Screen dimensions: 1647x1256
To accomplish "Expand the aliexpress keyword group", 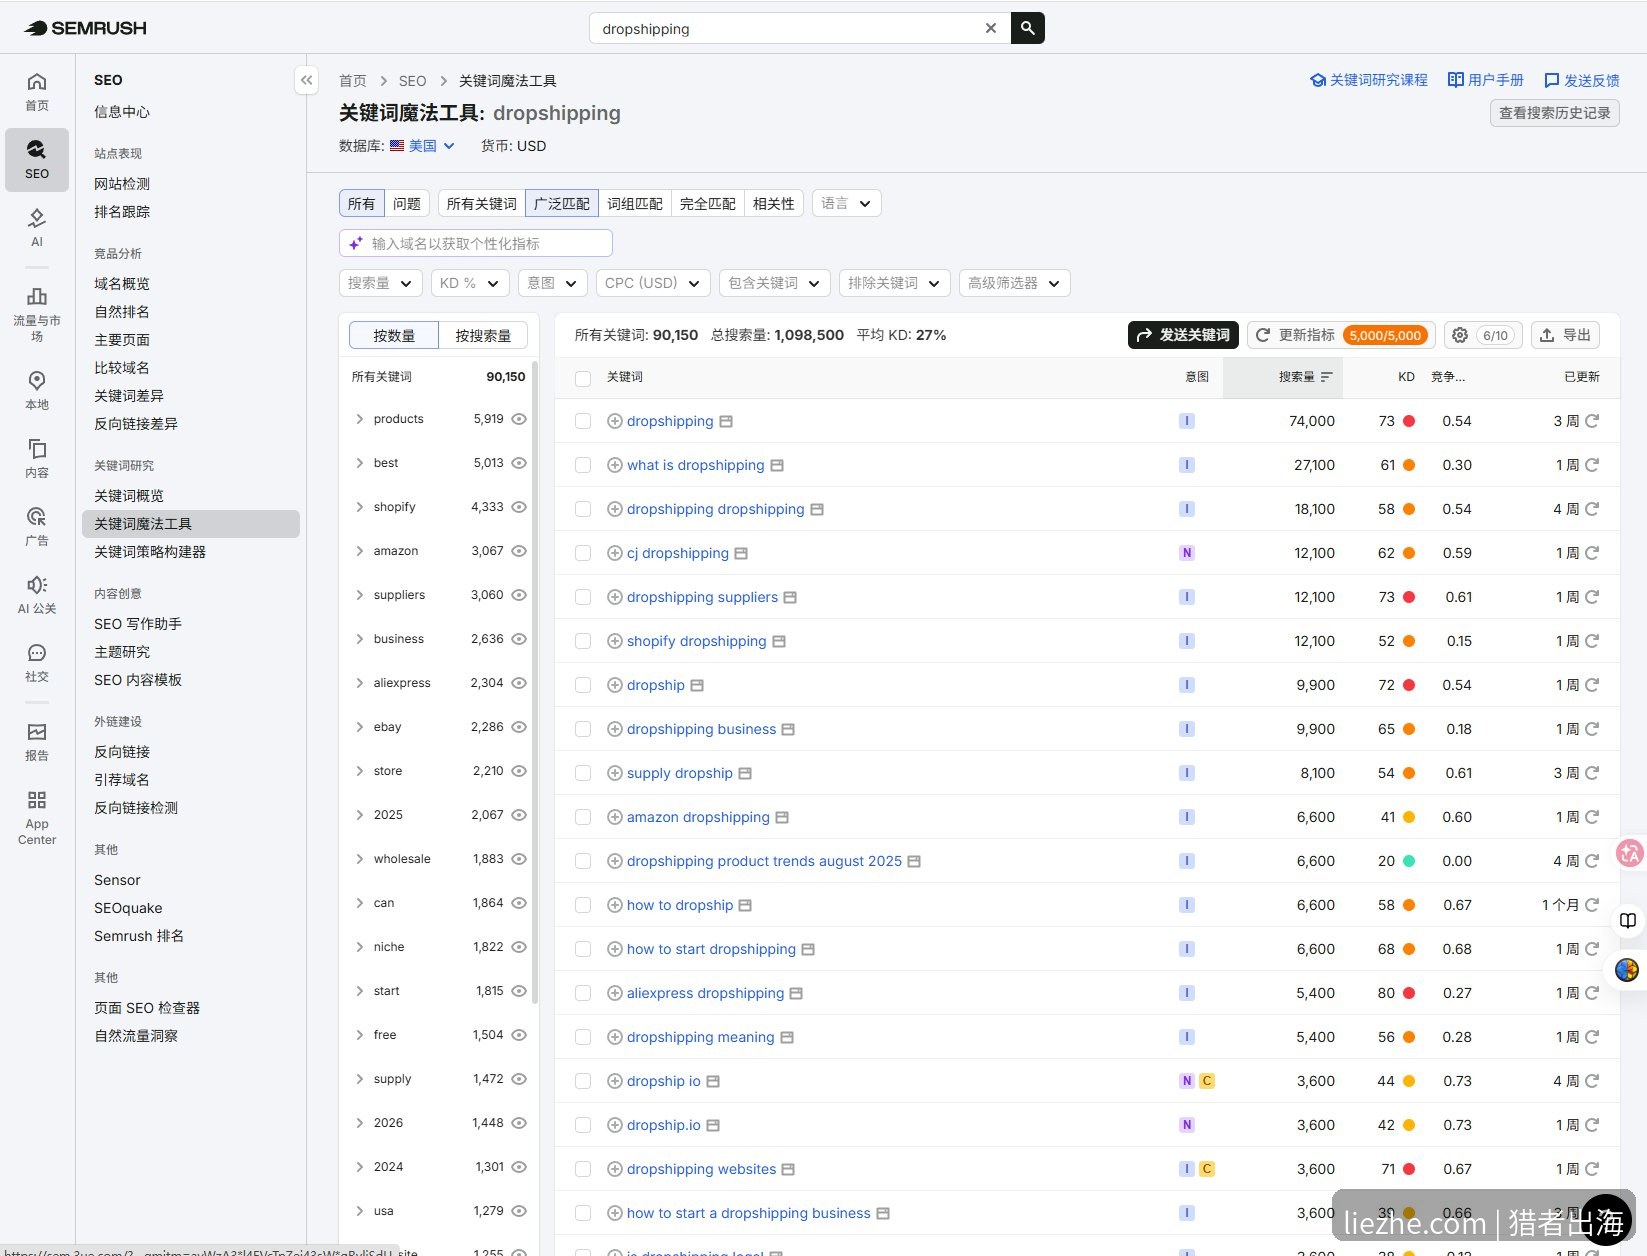I will tap(360, 683).
